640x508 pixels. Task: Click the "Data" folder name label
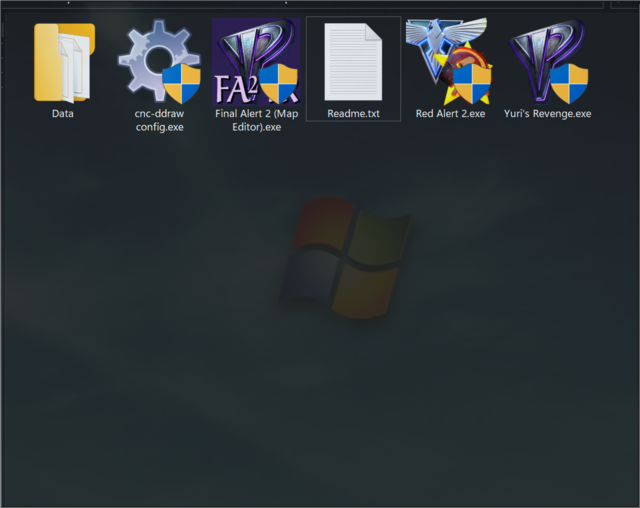coord(63,113)
